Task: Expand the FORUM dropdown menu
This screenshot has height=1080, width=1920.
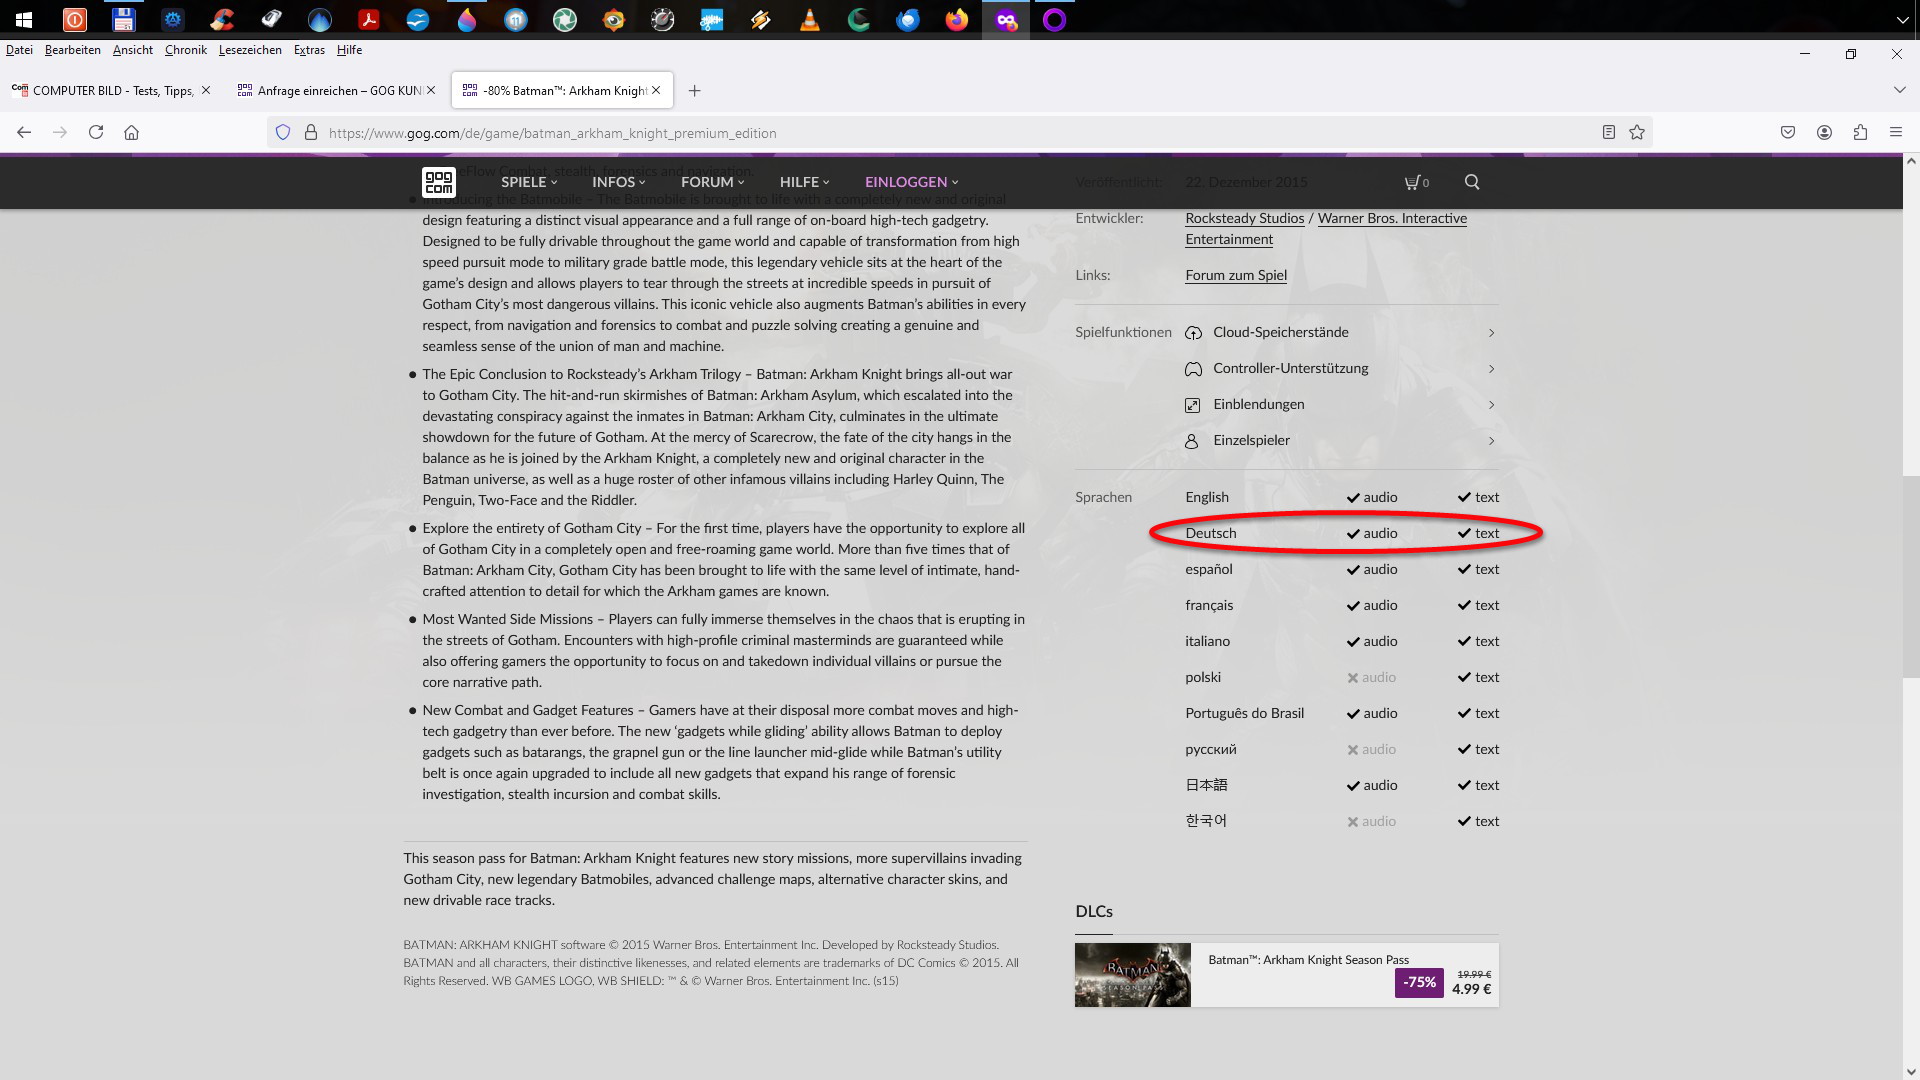Action: coord(712,182)
